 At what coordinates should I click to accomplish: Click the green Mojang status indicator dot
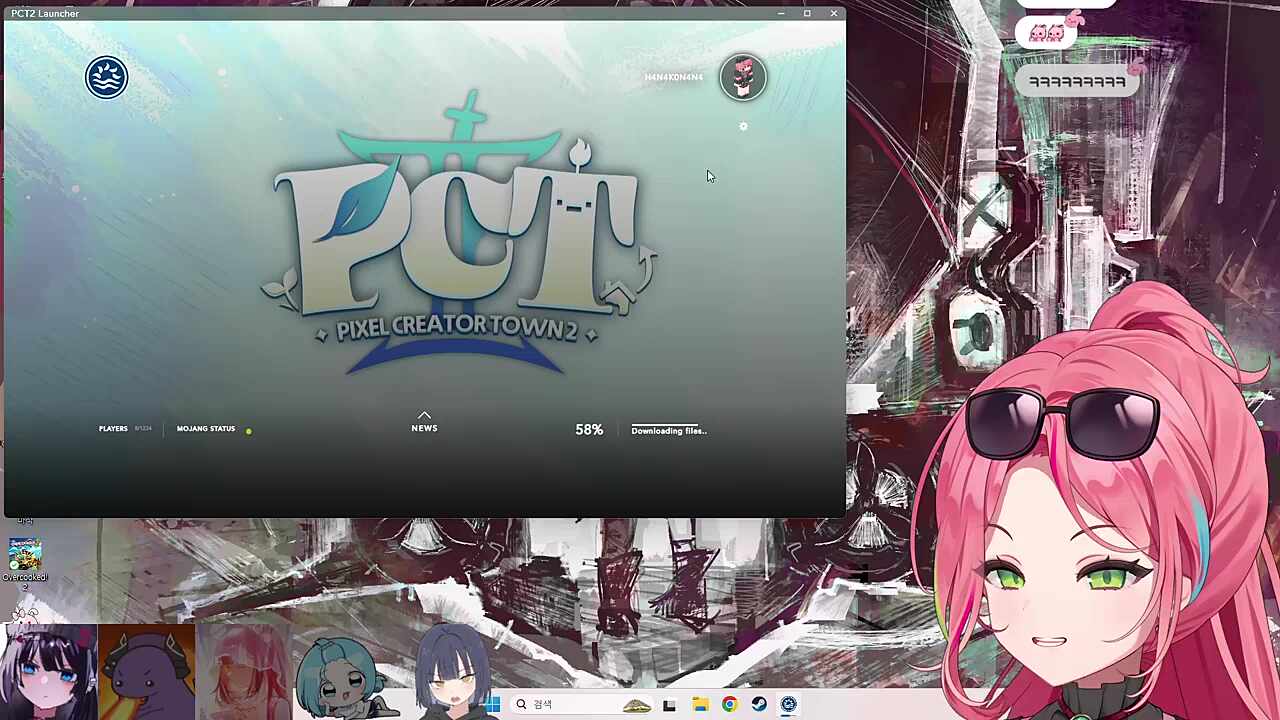(x=249, y=431)
